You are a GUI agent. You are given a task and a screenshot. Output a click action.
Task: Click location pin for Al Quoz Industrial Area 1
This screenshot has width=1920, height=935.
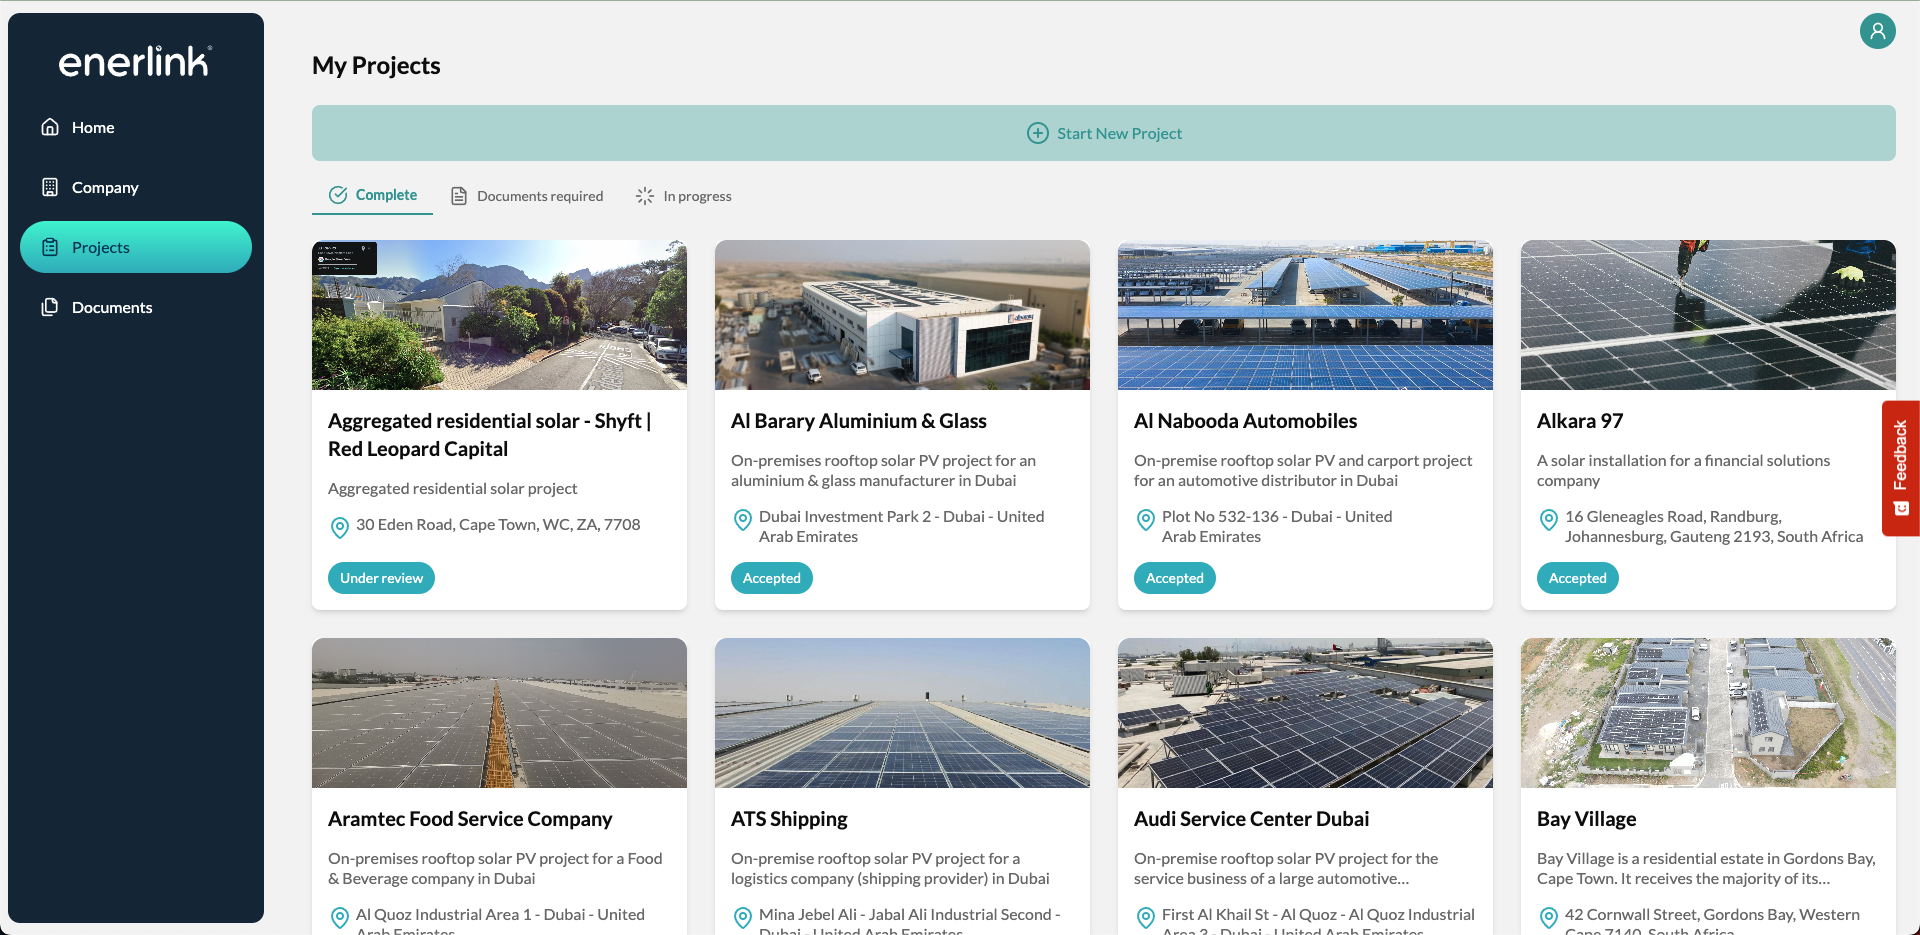(340, 918)
